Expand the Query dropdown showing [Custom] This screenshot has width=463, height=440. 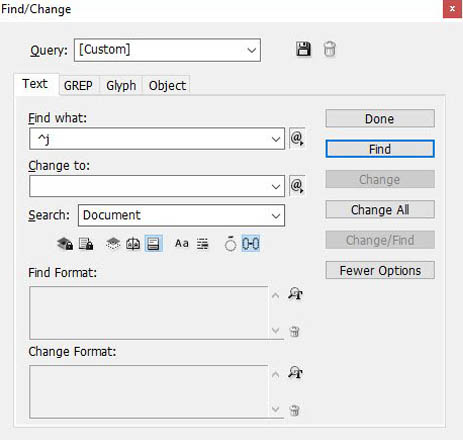(x=167, y=50)
